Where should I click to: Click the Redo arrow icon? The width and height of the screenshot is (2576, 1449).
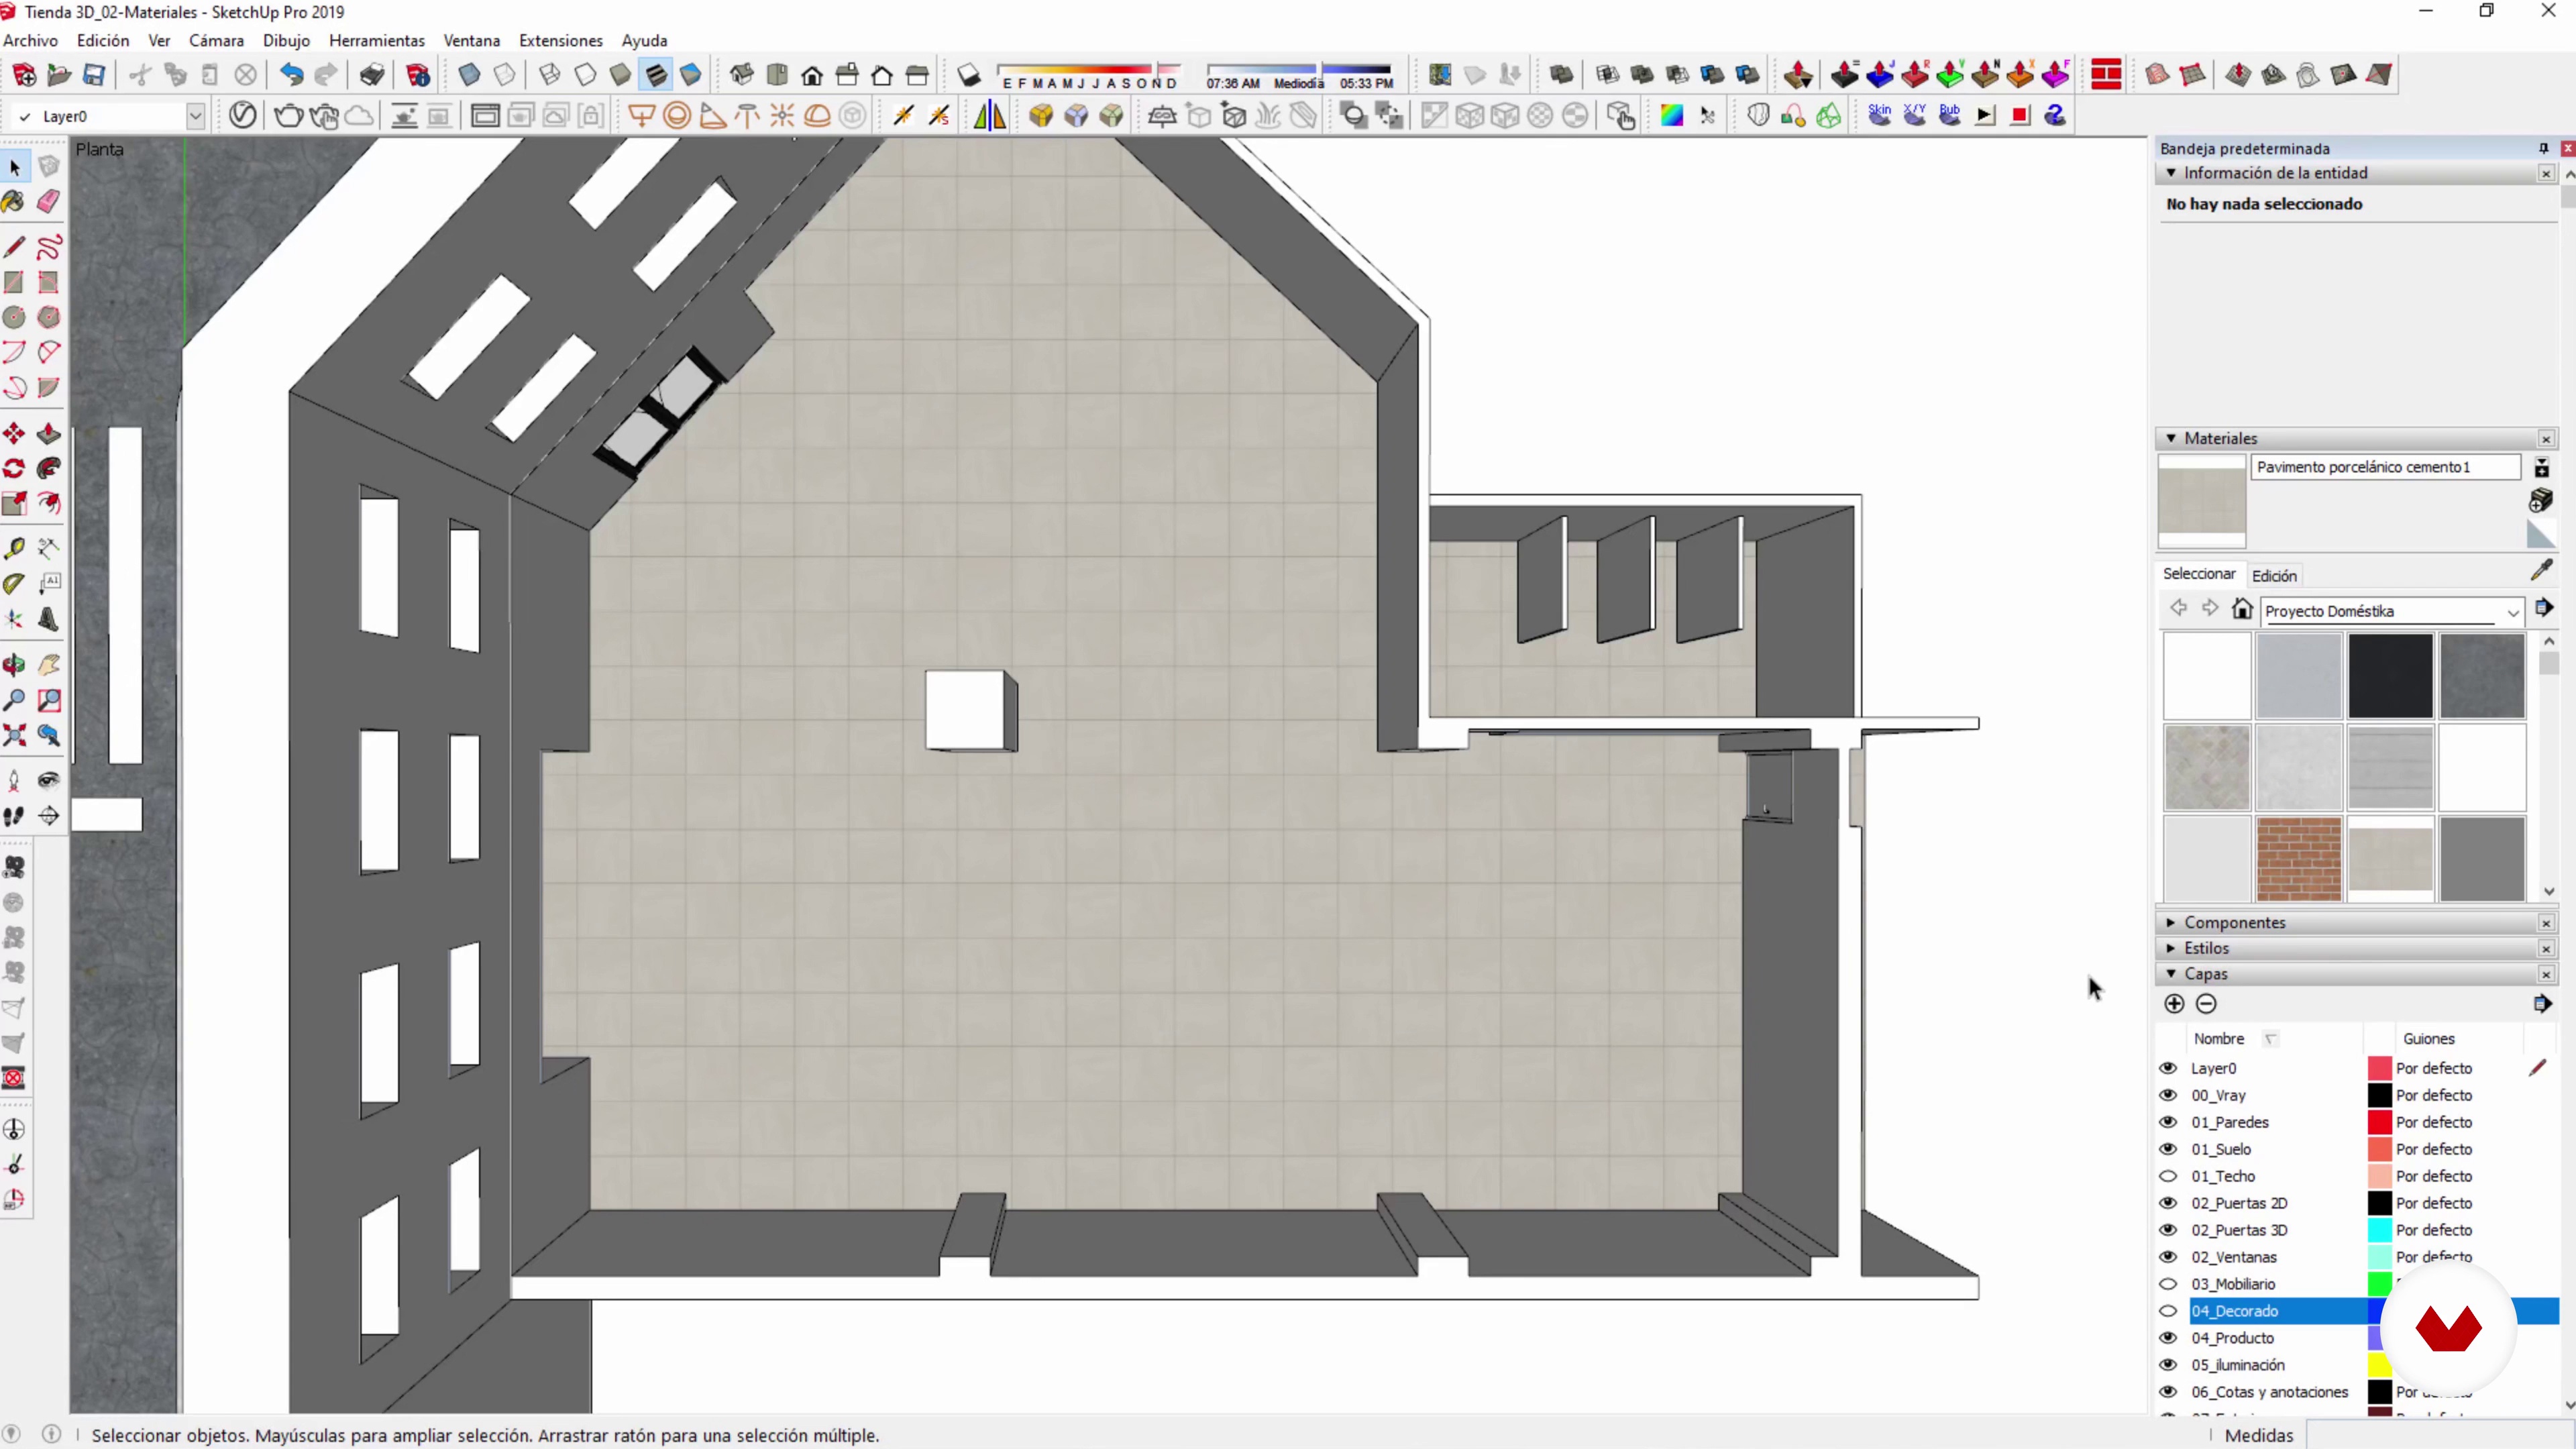325,74
